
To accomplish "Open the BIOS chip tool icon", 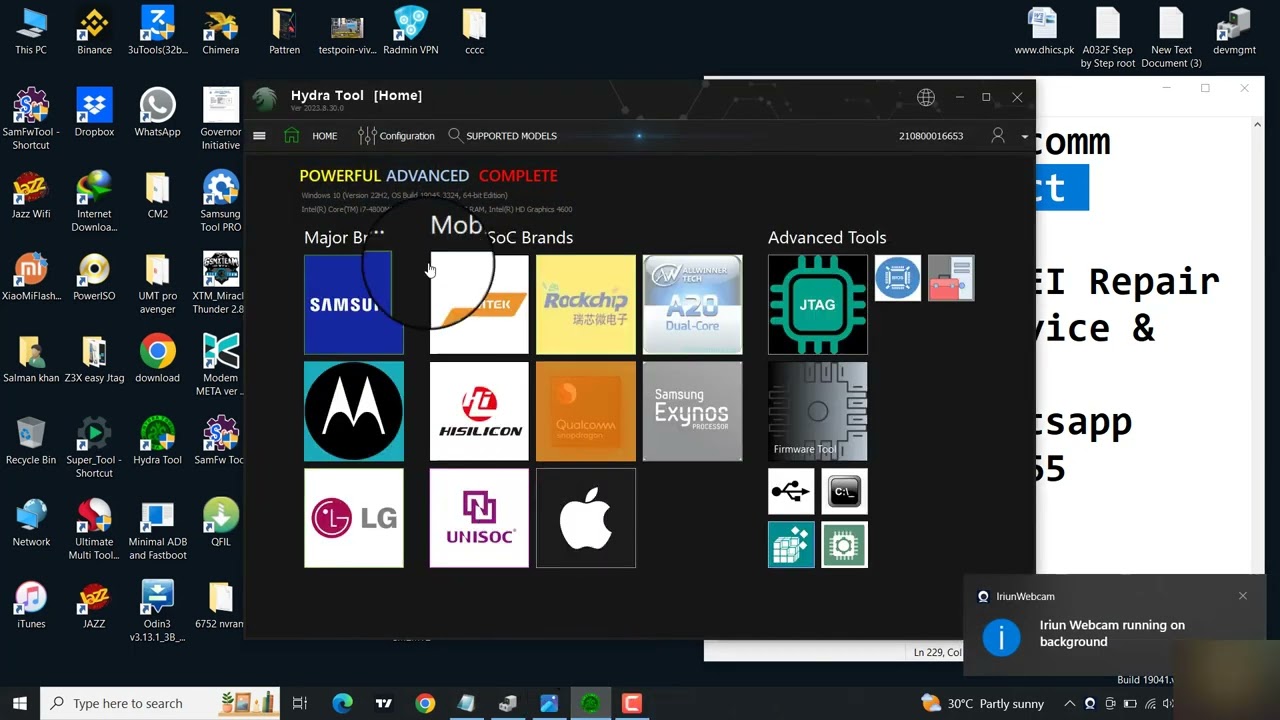I will coord(898,278).
